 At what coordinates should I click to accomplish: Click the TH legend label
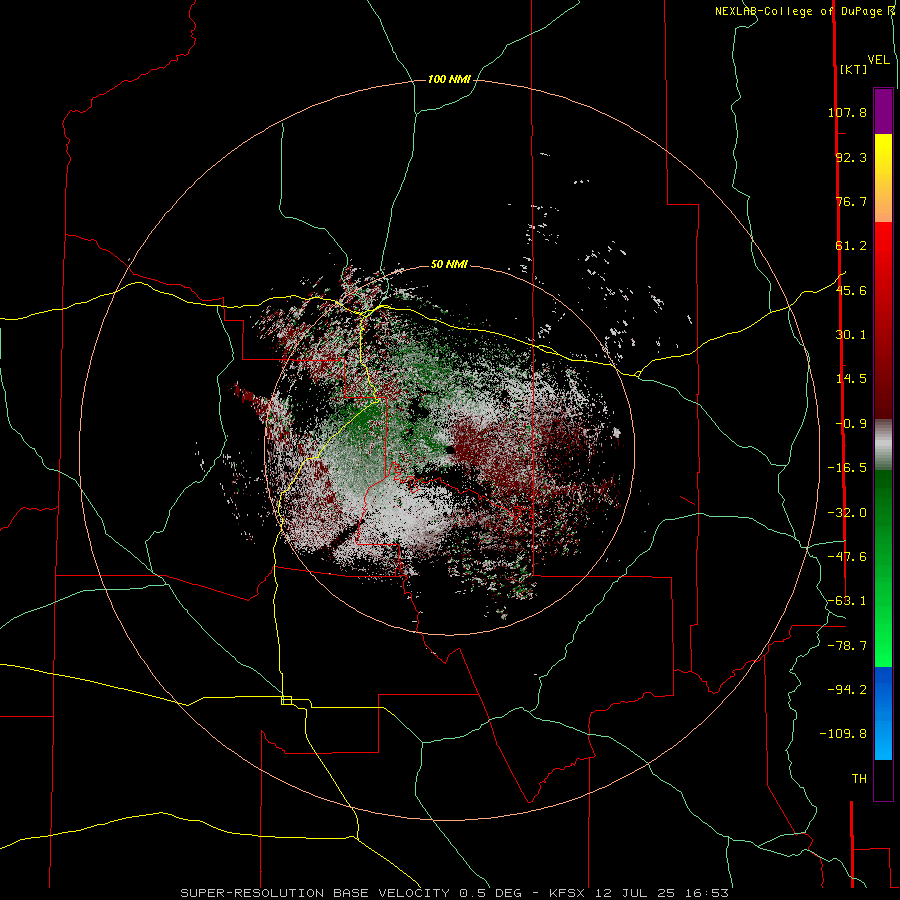click(x=859, y=779)
